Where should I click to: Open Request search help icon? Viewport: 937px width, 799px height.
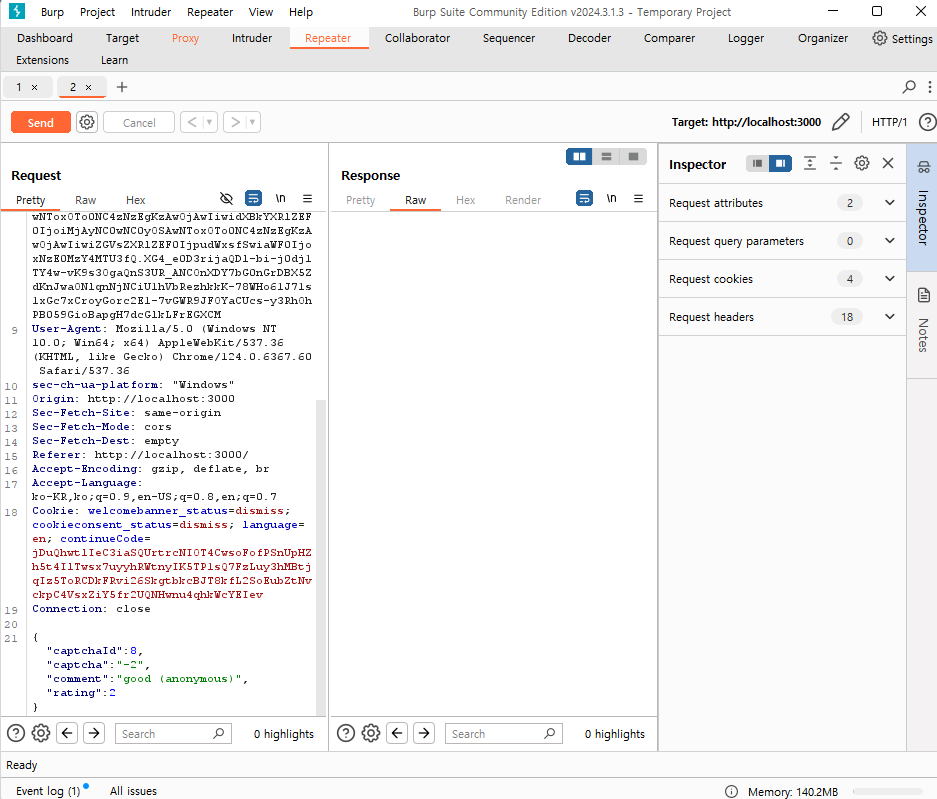pyautogui.click(x=16, y=733)
